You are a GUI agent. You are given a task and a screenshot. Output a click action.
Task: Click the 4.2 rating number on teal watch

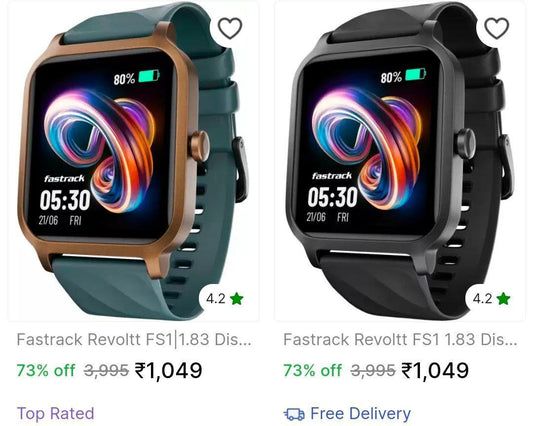(x=216, y=299)
